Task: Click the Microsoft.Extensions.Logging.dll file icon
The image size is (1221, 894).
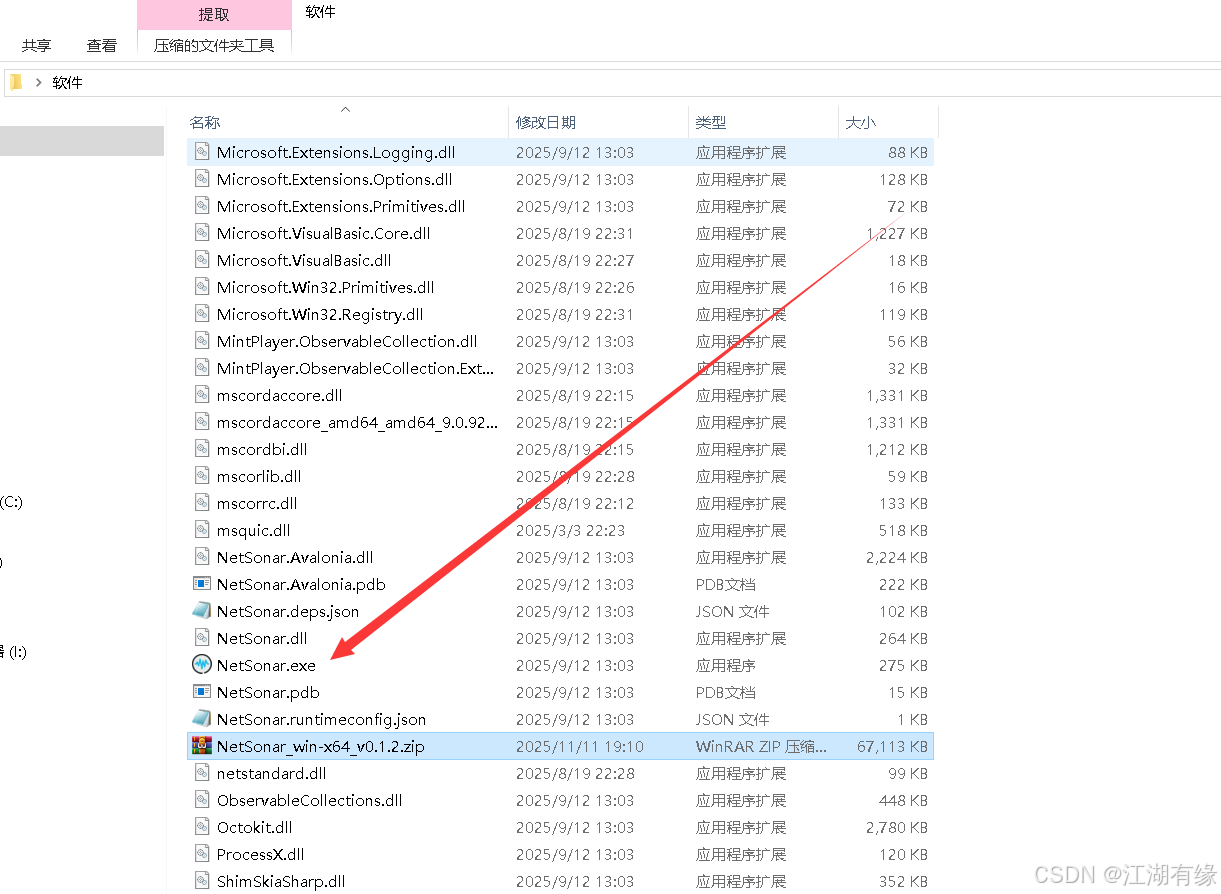Action: (201, 152)
